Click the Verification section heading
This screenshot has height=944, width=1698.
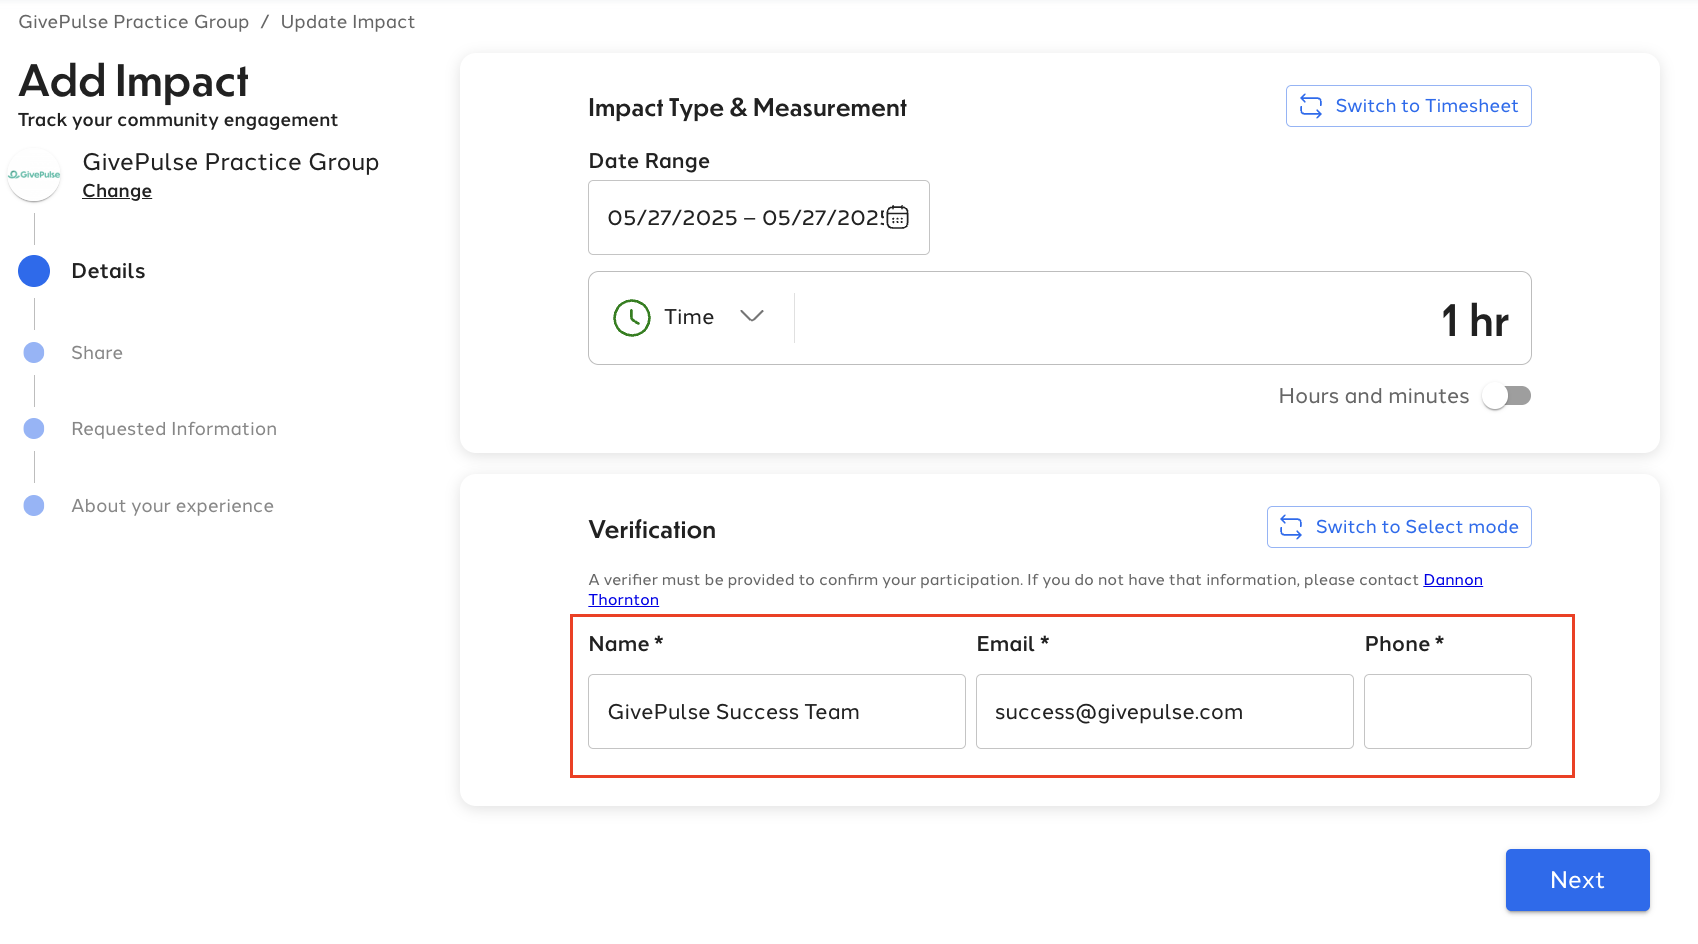click(652, 530)
